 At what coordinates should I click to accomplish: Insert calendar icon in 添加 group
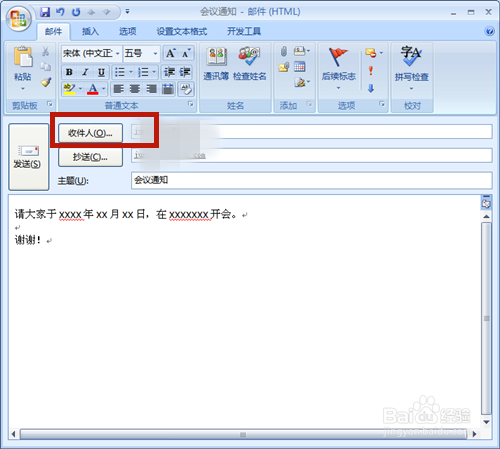[300, 67]
